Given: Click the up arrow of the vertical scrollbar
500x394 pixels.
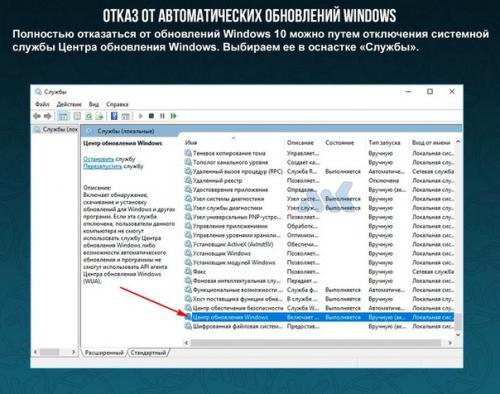Looking at the screenshot, I should tap(458, 142).
